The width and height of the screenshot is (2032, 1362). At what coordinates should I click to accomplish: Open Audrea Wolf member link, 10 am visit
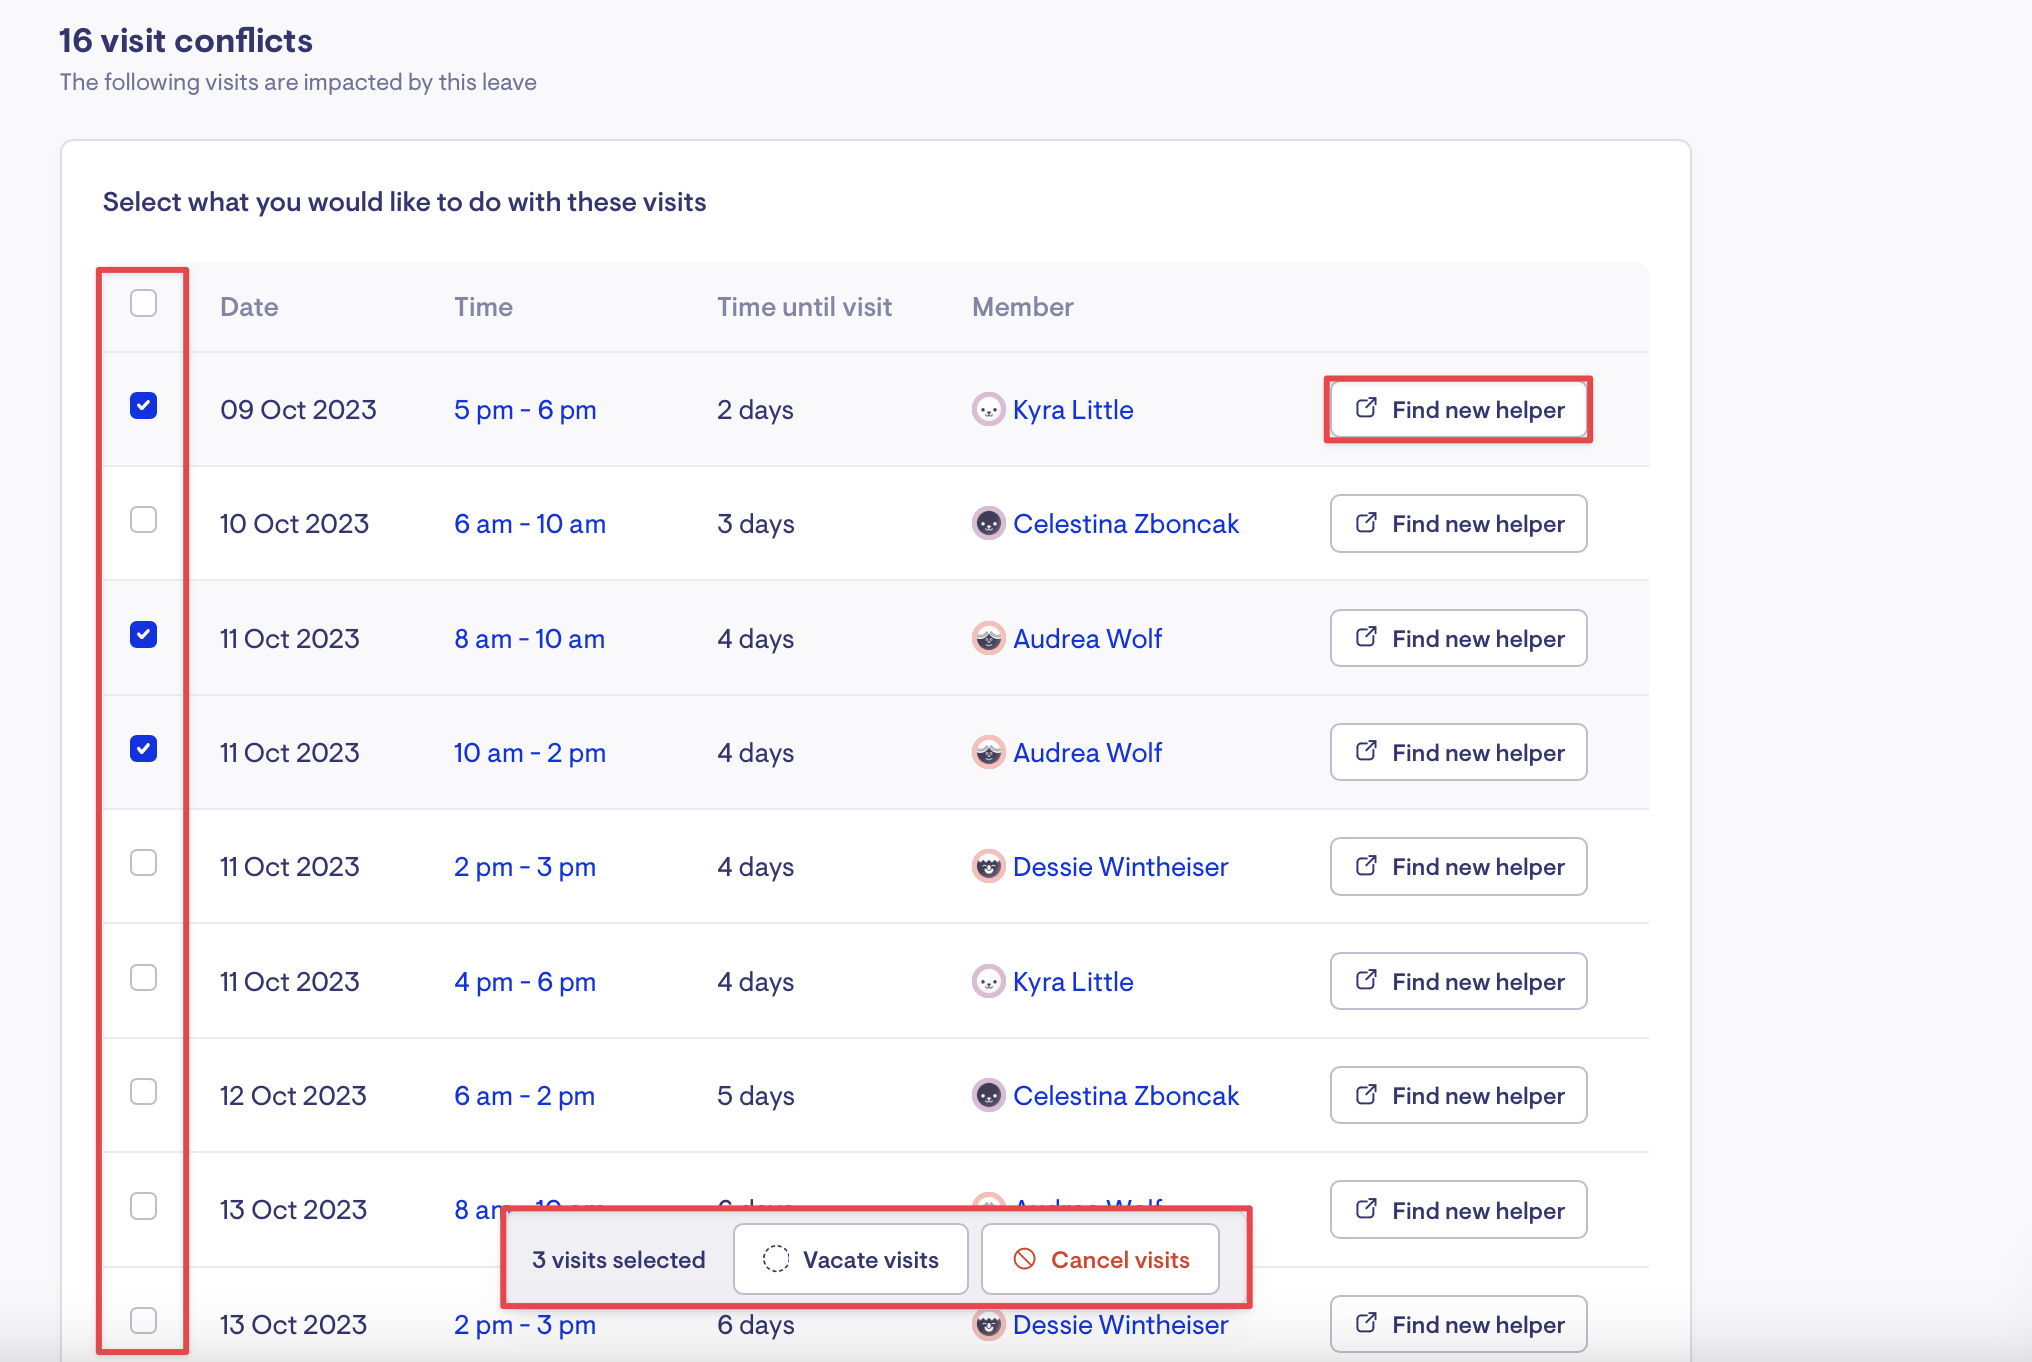(x=1087, y=753)
